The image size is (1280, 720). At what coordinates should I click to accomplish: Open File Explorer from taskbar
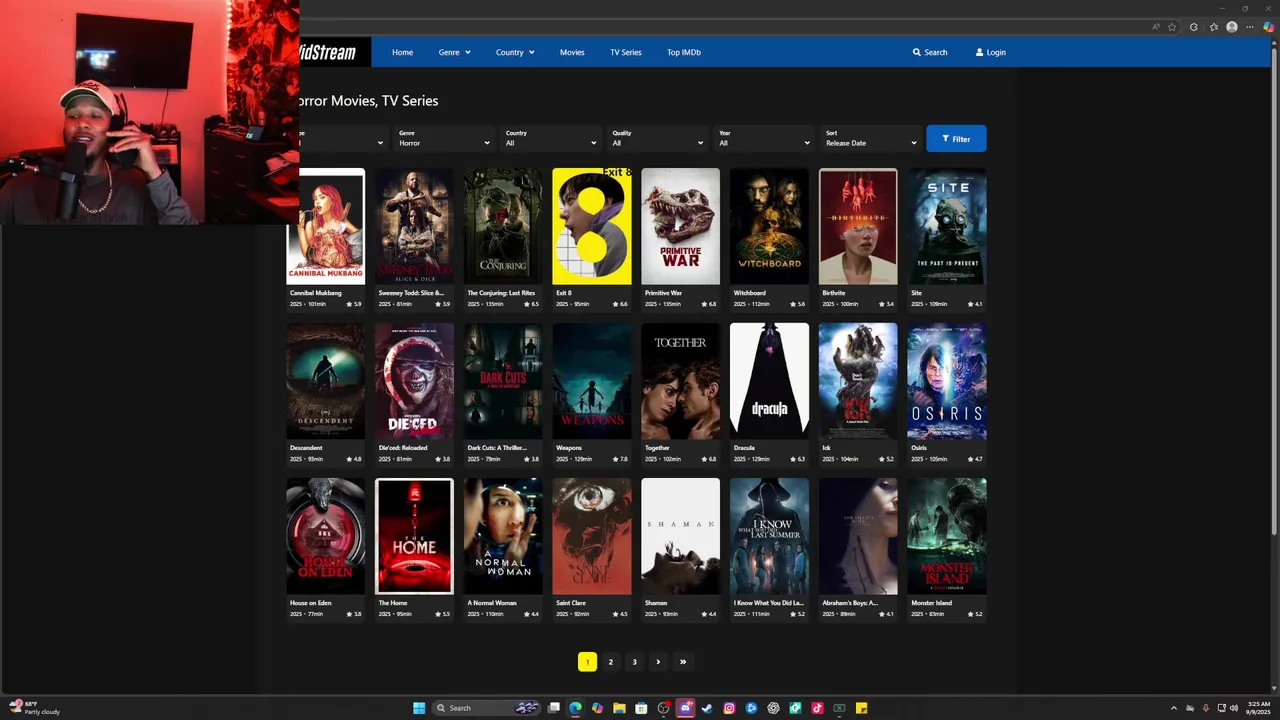pos(619,708)
